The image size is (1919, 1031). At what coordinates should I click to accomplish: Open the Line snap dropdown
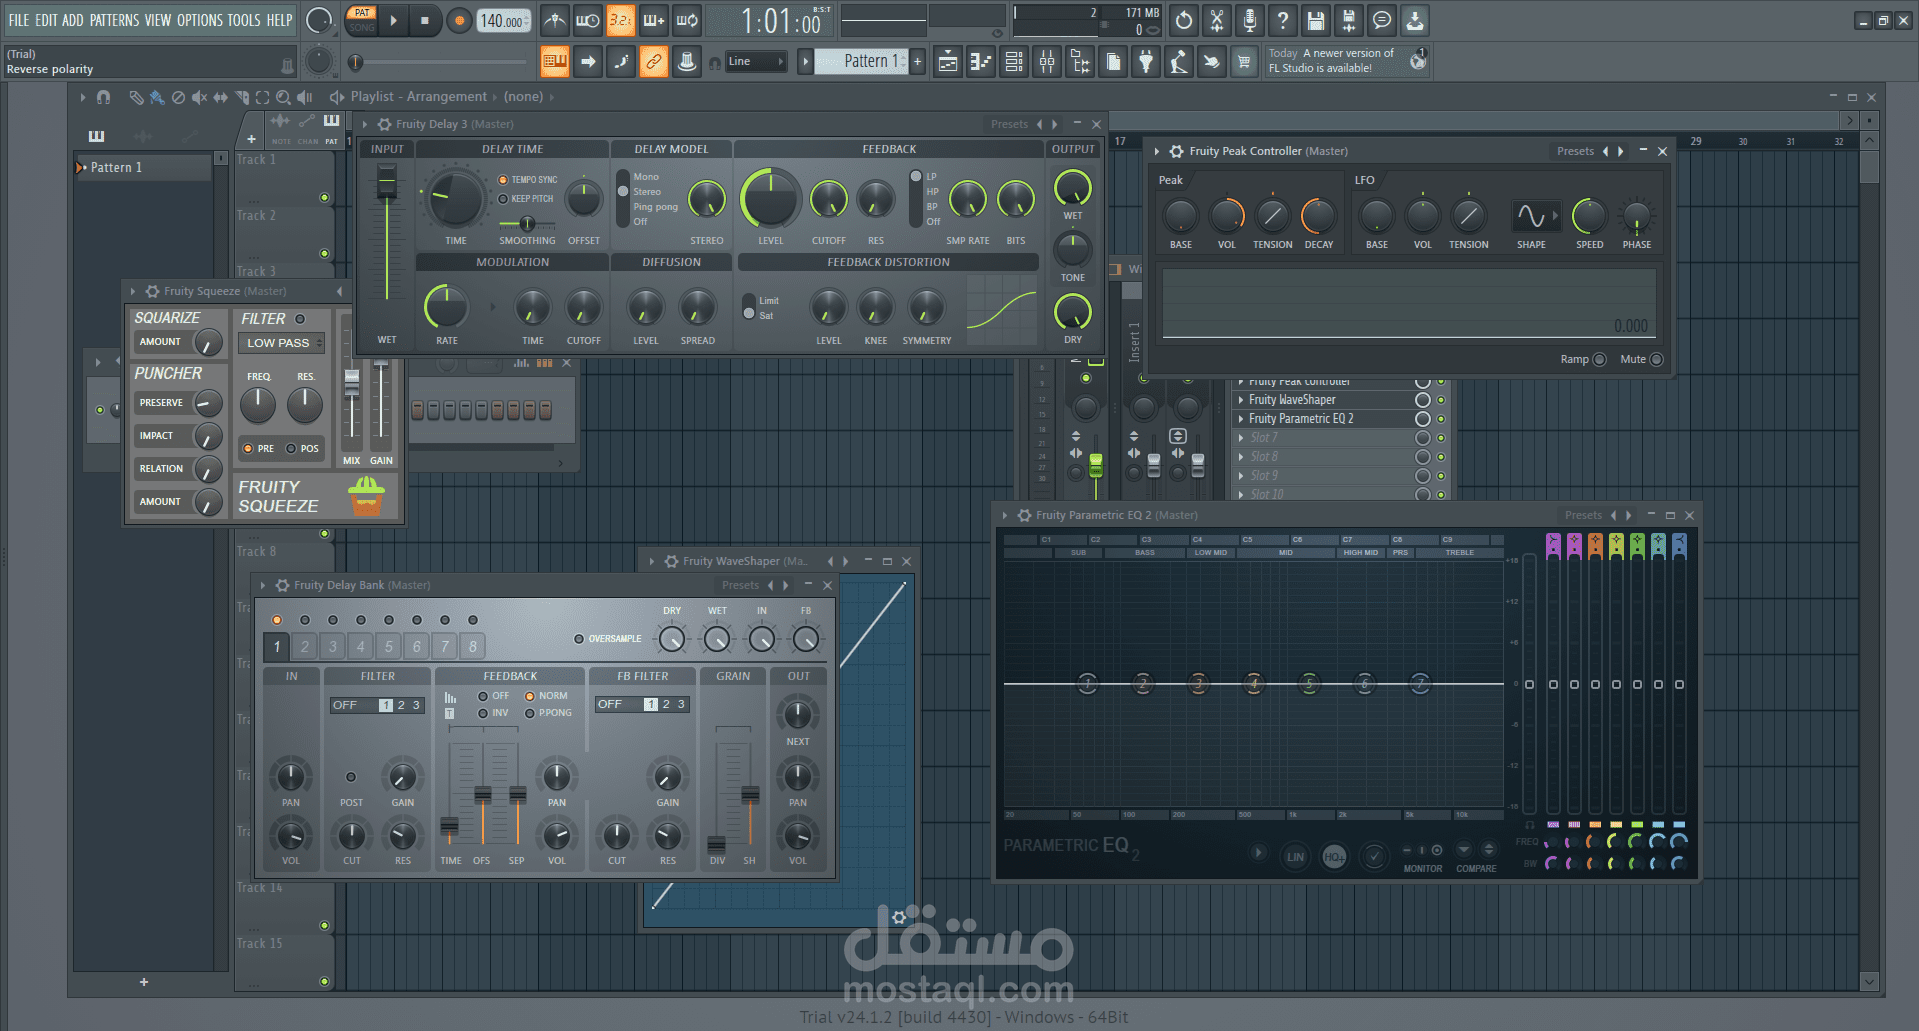pyautogui.click(x=756, y=62)
